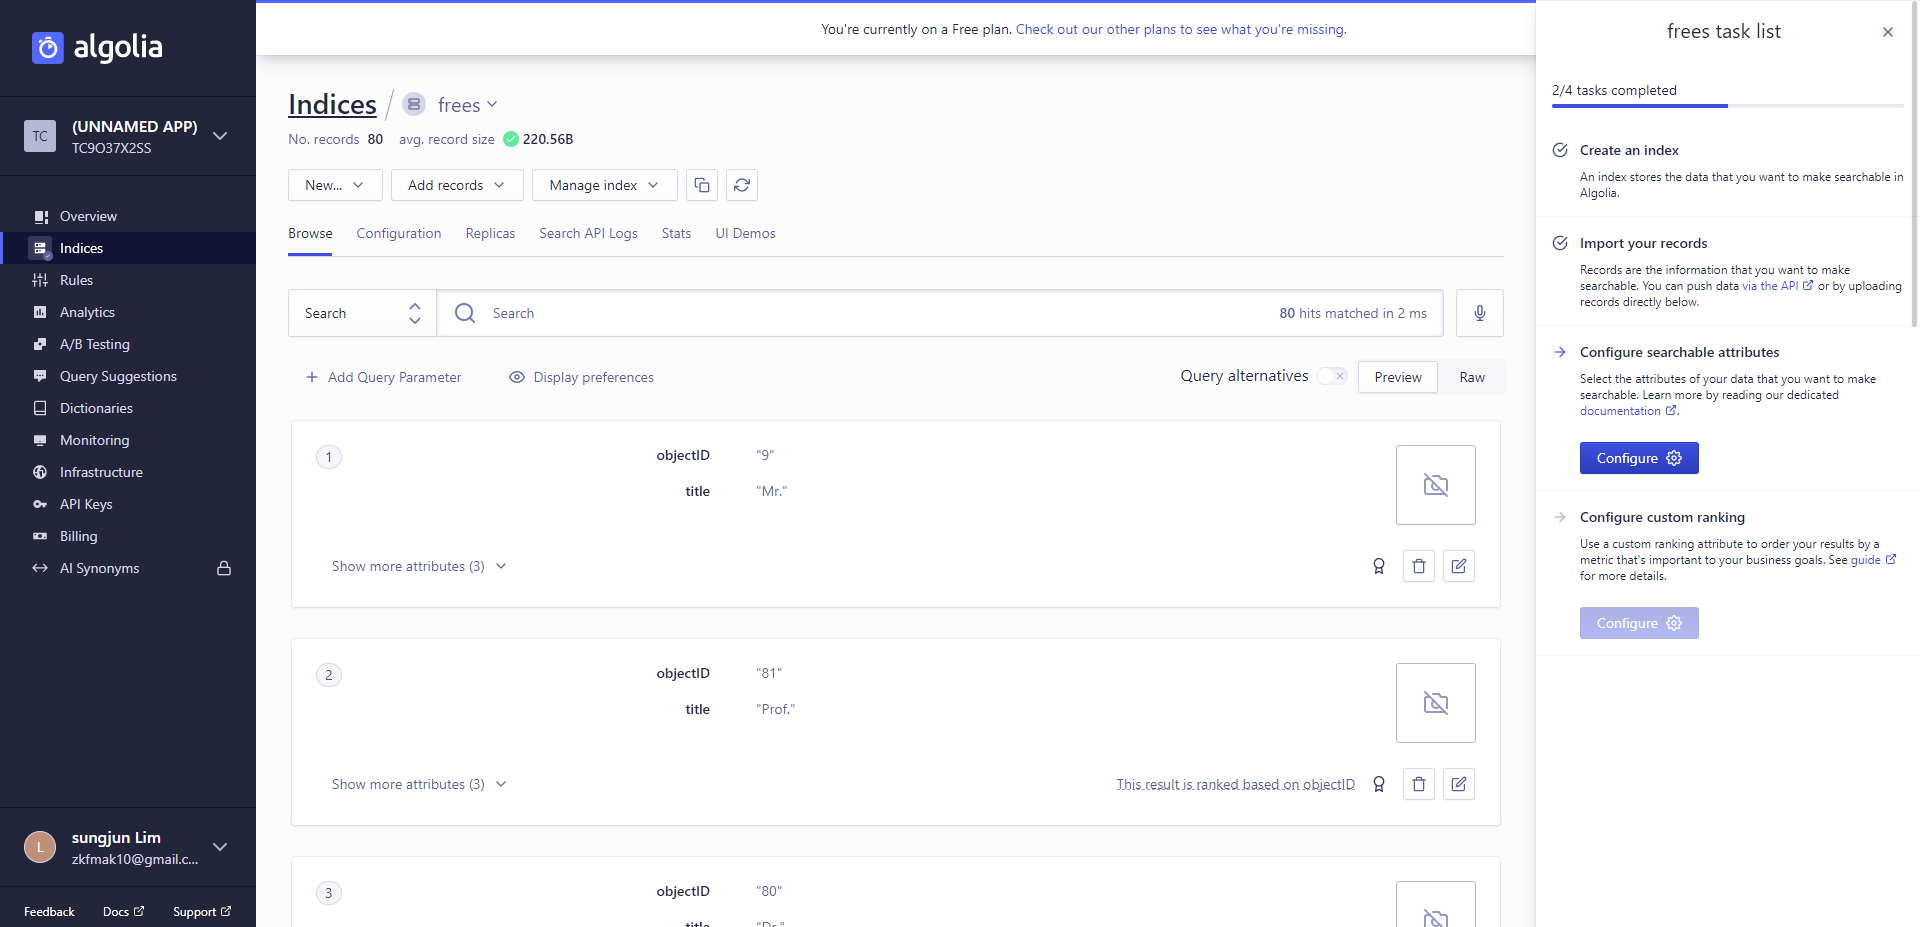1920x927 pixels.
Task: Open the Stats tab
Action: [x=676, y=233]
